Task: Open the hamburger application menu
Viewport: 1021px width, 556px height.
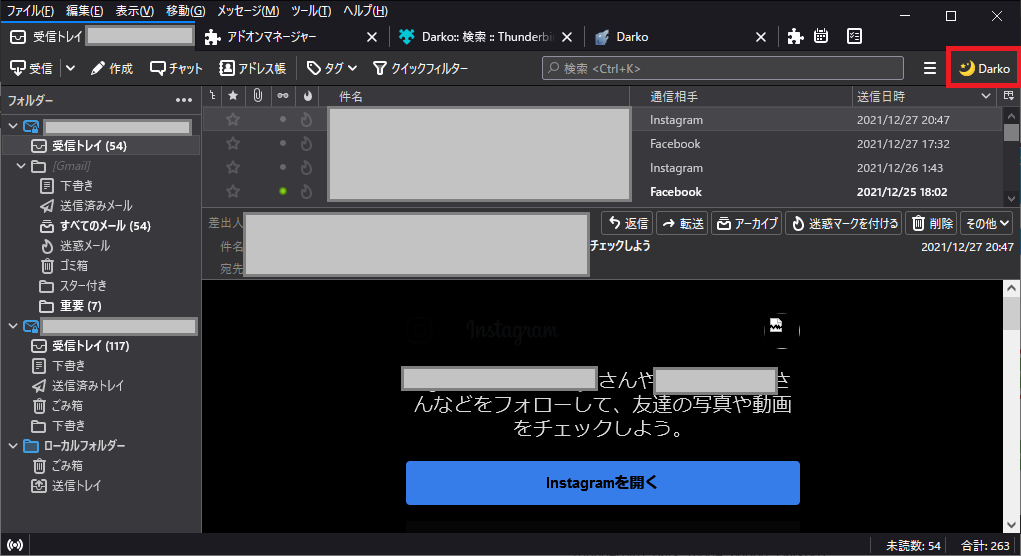Action: [x=929, y=68]
